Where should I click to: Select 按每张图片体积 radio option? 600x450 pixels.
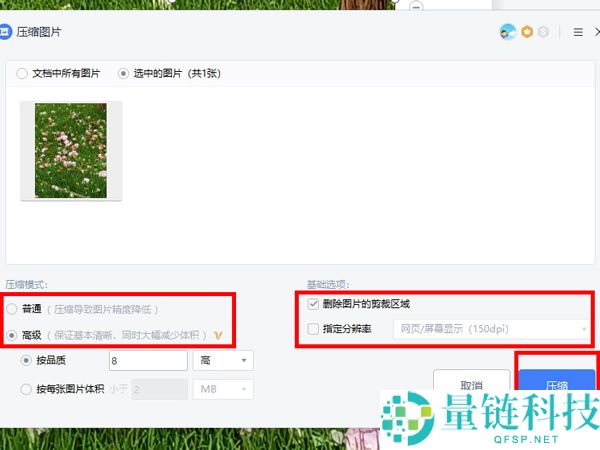point(27,388)
